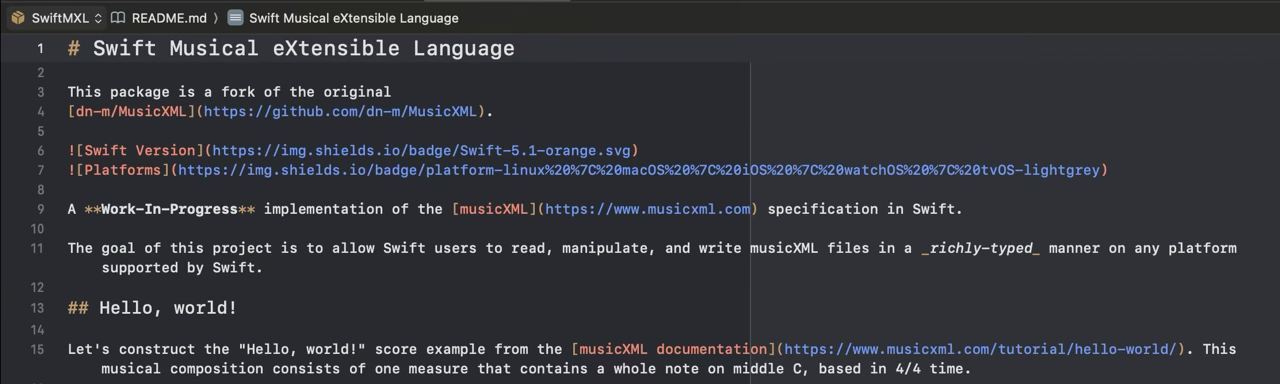Image resolution: width=1280 pixels, height=384 pixels.
Task: Click the italic '_richly-typed_' text
Action: [981, 248]
